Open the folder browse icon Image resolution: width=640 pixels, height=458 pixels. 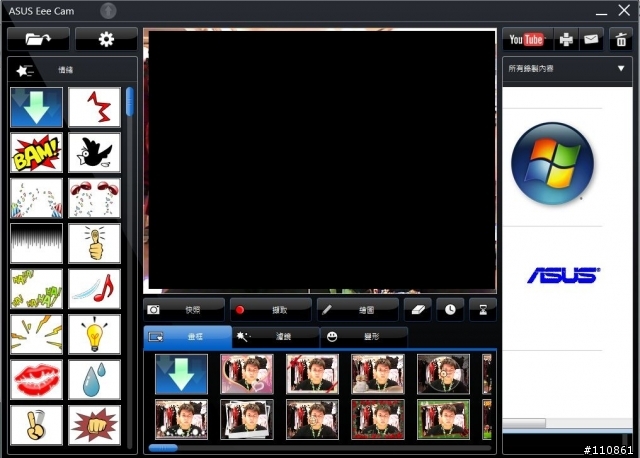38,39
